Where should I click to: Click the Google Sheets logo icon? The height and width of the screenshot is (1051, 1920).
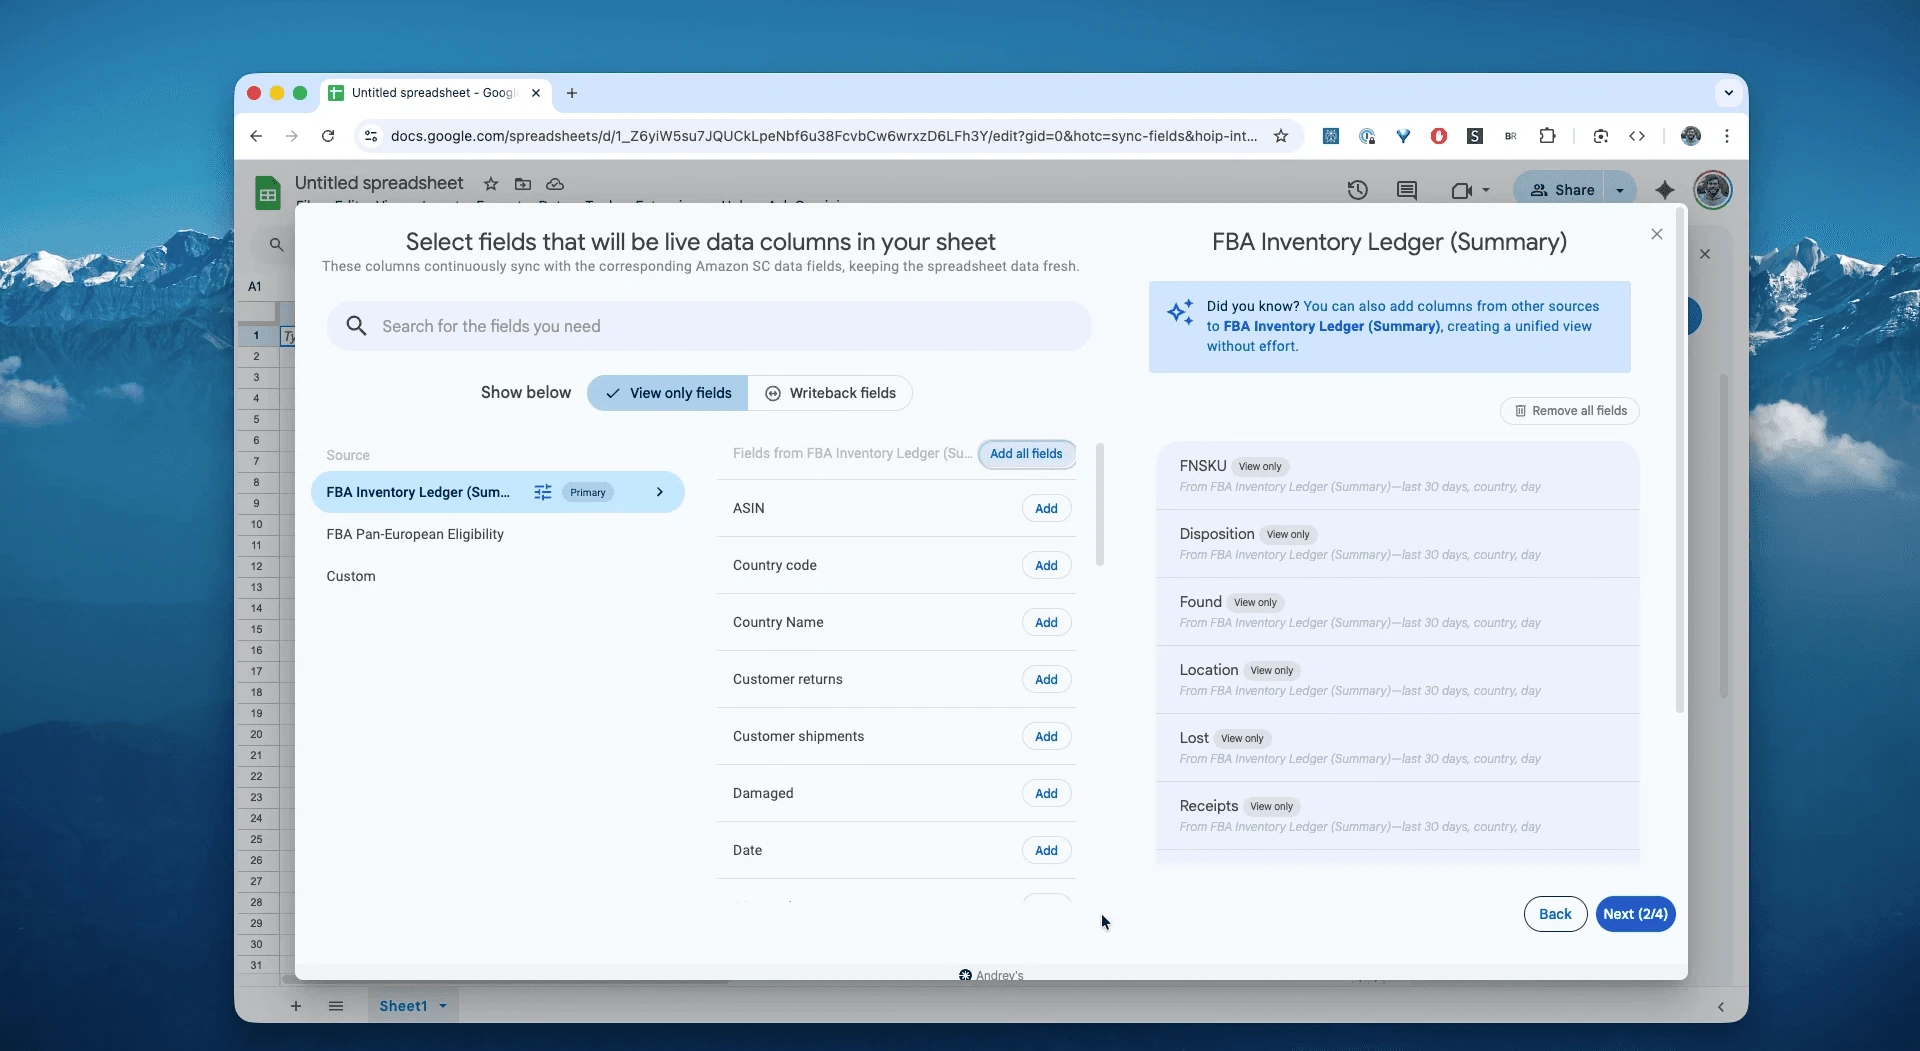(267, 192)
